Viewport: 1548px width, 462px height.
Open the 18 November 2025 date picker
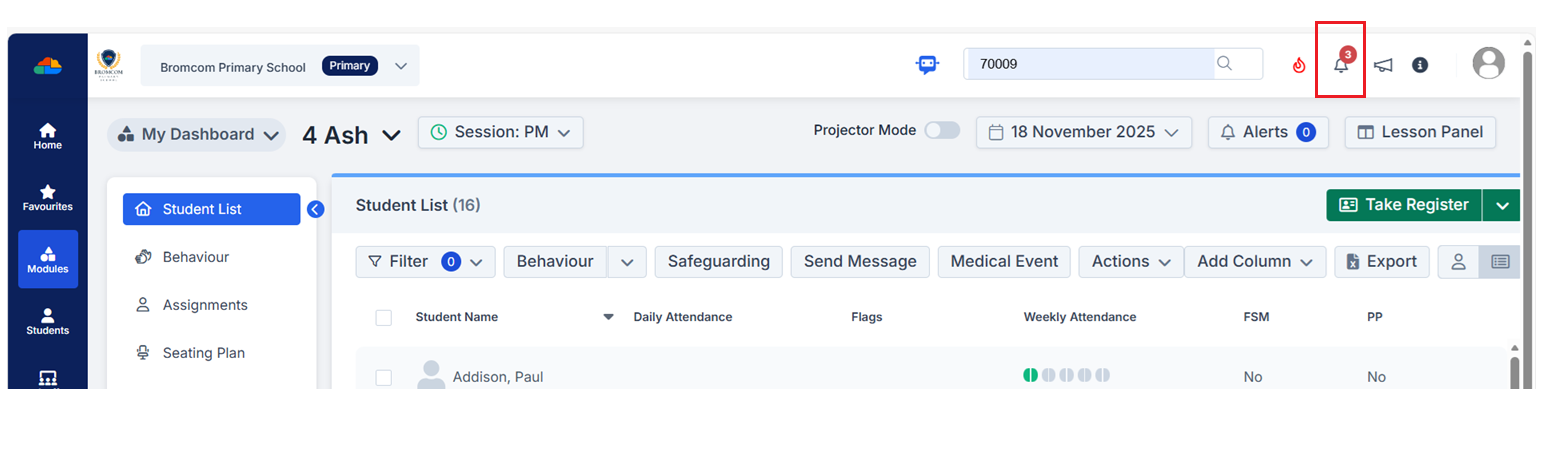1083,133
